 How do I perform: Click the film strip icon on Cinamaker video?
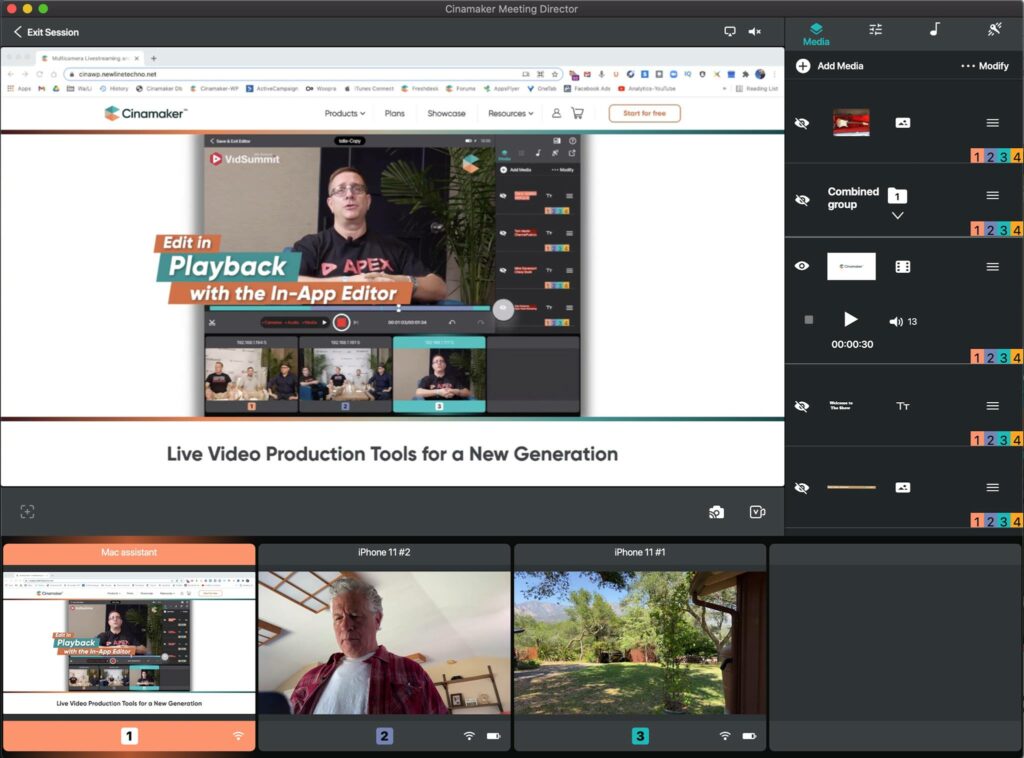[x=903, y=266]
